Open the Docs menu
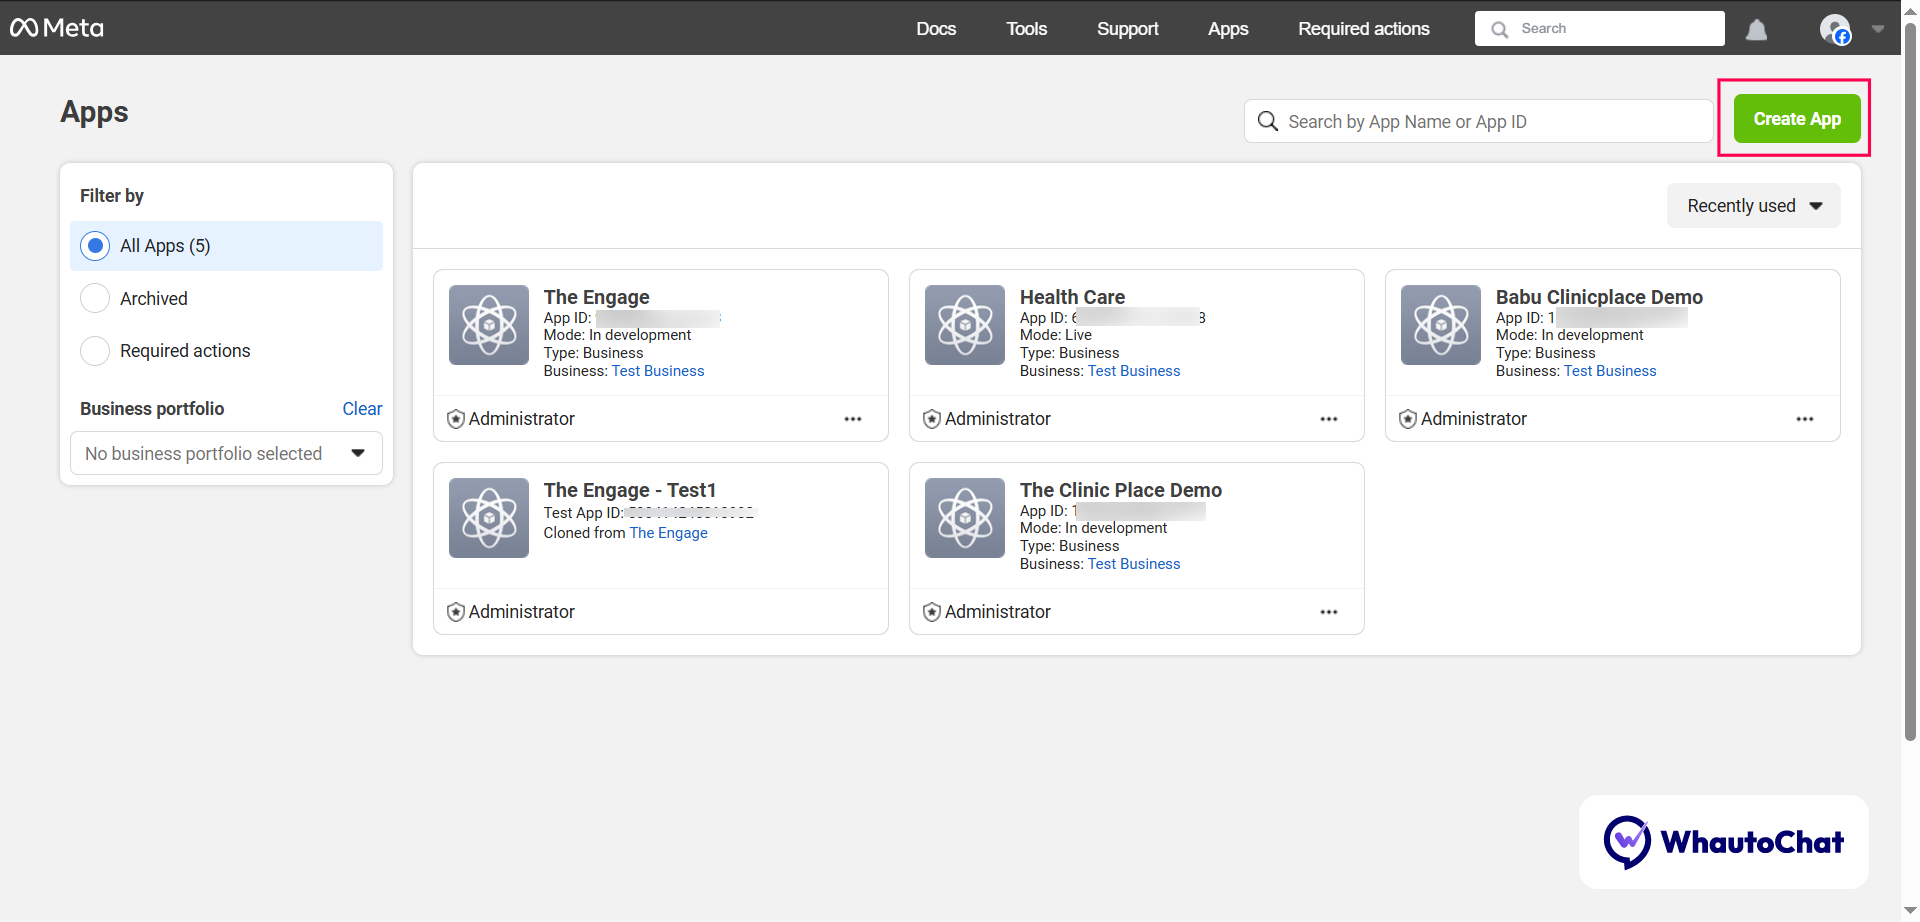Screen dimensions: 1920x922 (936, 29)
